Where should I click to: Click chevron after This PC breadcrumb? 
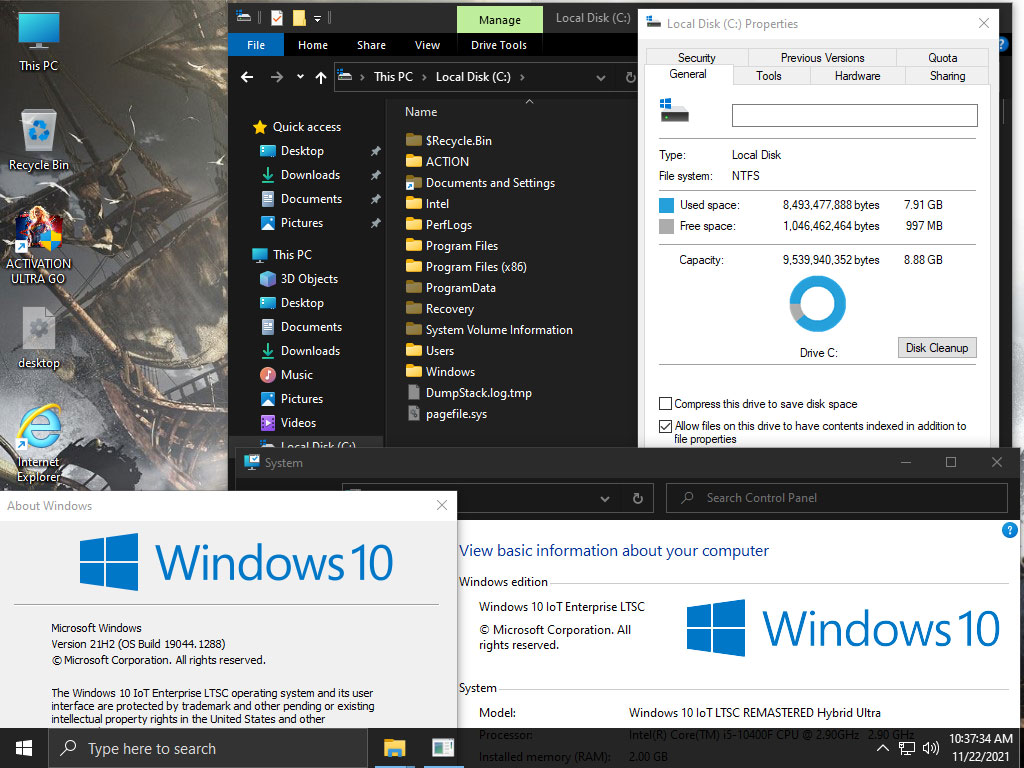424,77
